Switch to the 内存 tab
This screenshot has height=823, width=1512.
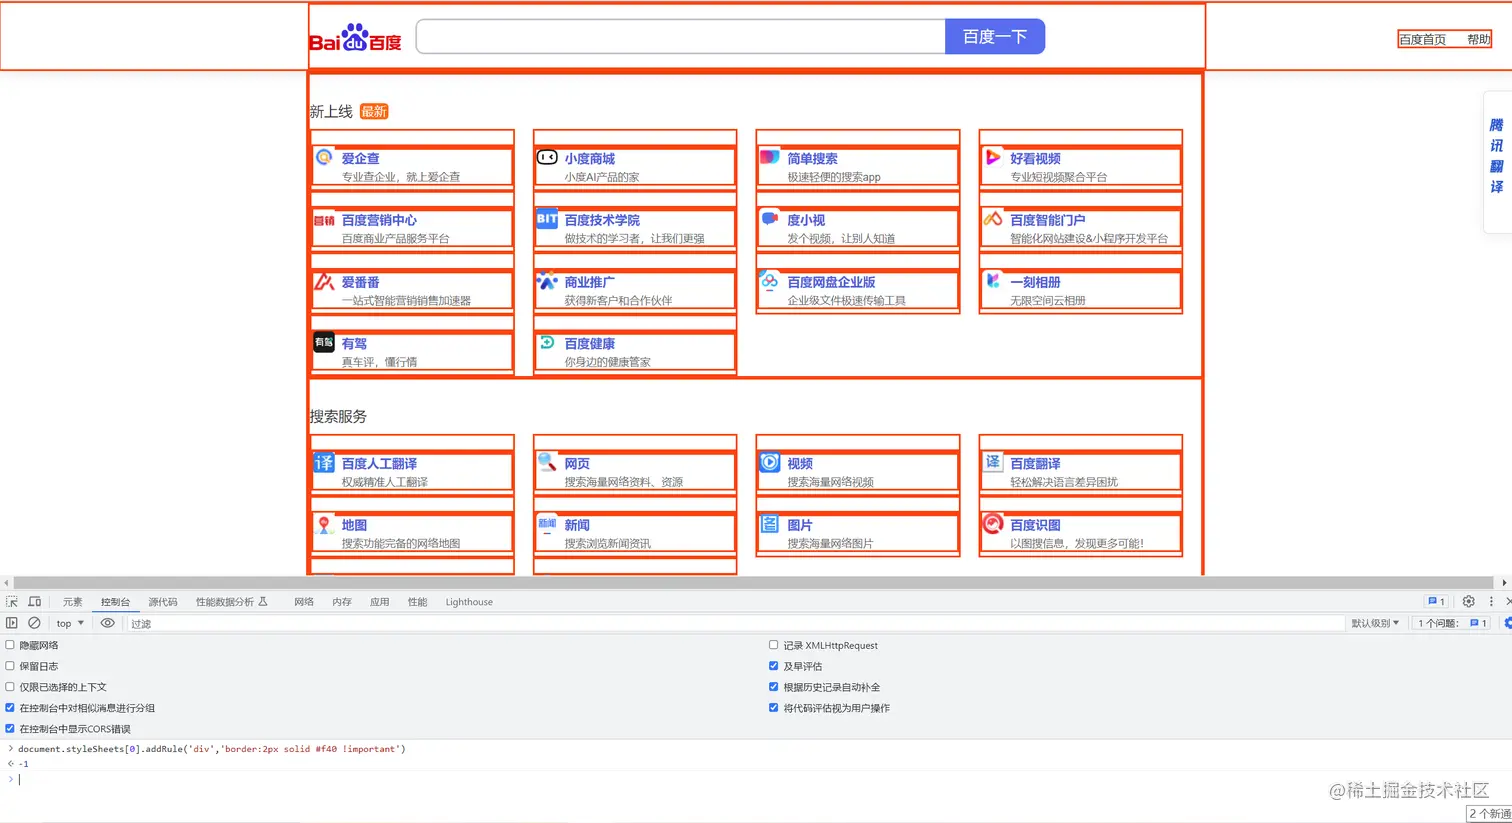coord(342,602)
